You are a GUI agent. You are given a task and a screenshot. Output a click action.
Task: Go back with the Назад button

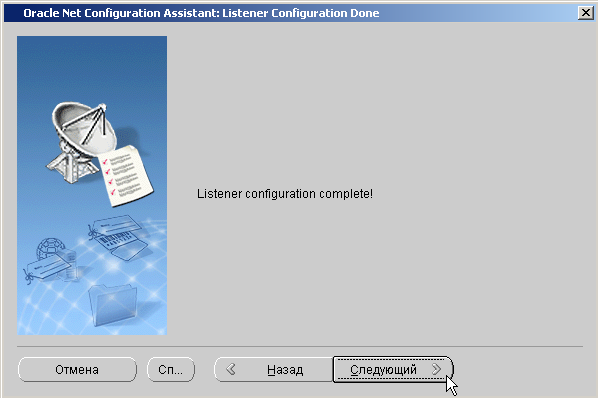pyautogui.click(x=273, y=369)
